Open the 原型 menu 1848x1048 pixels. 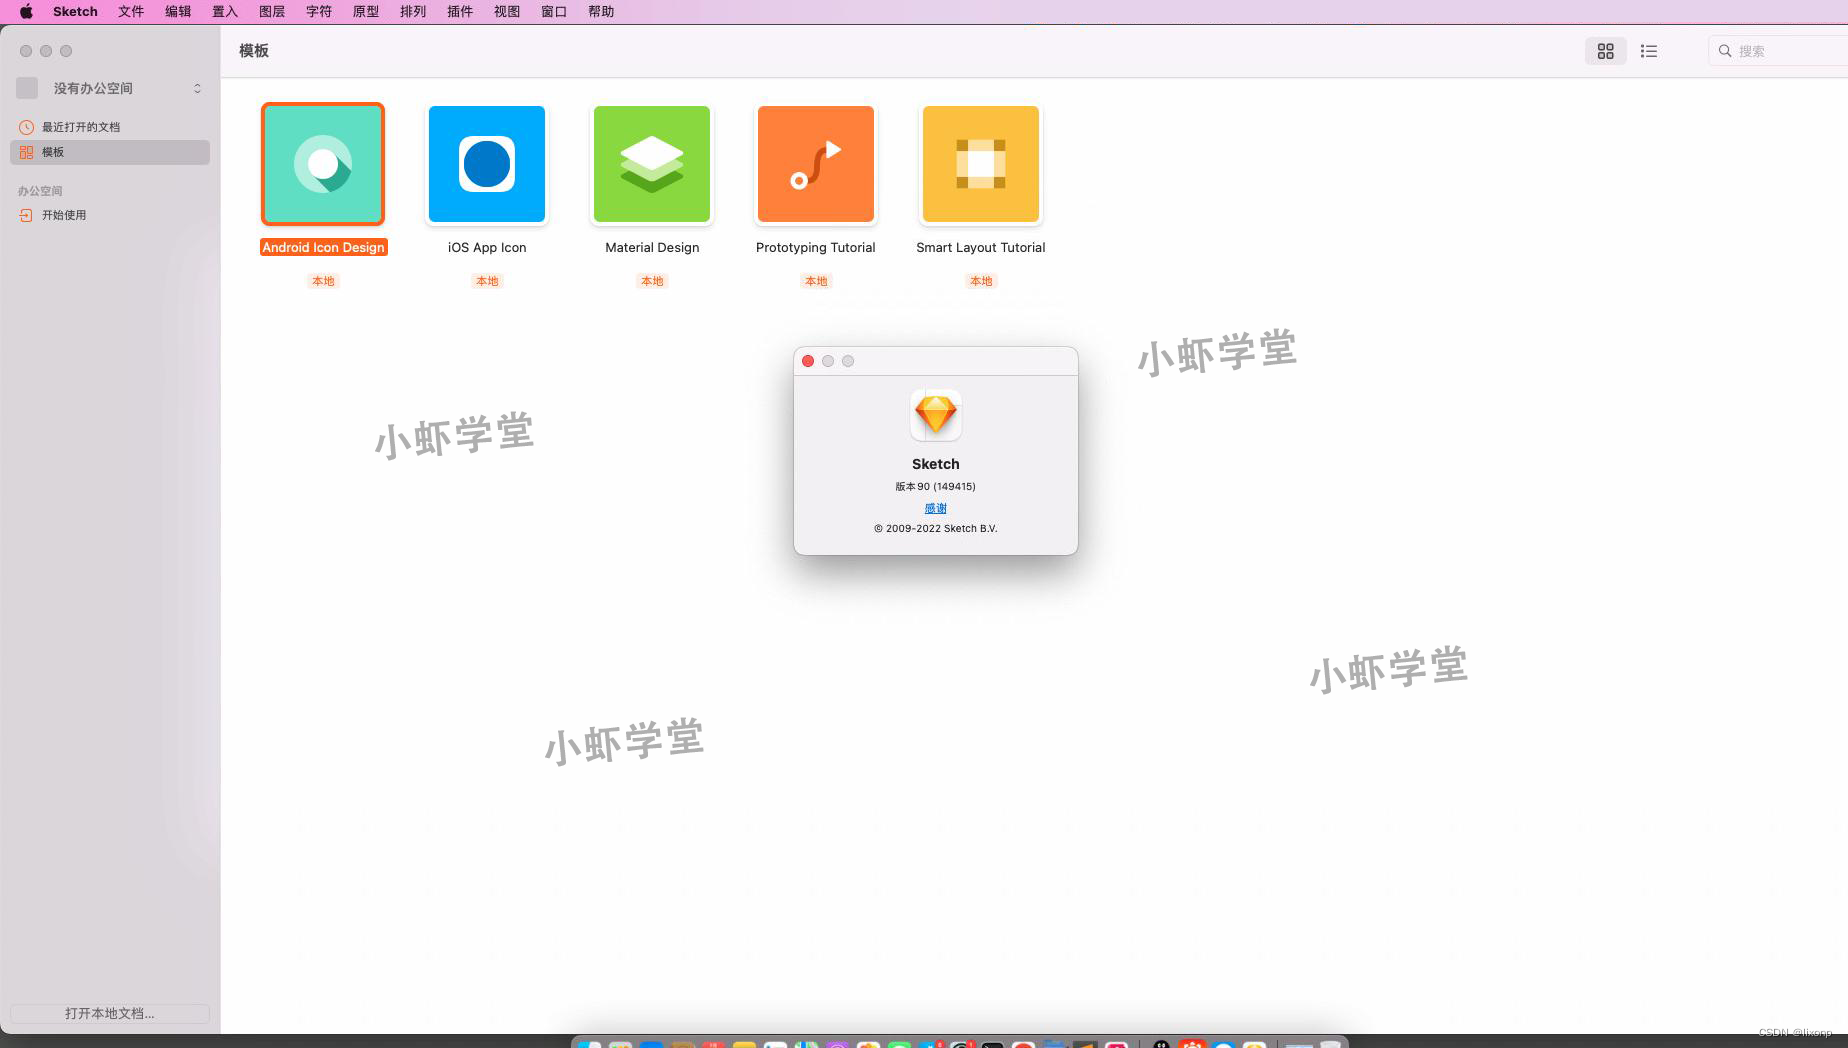coord(366,12)
